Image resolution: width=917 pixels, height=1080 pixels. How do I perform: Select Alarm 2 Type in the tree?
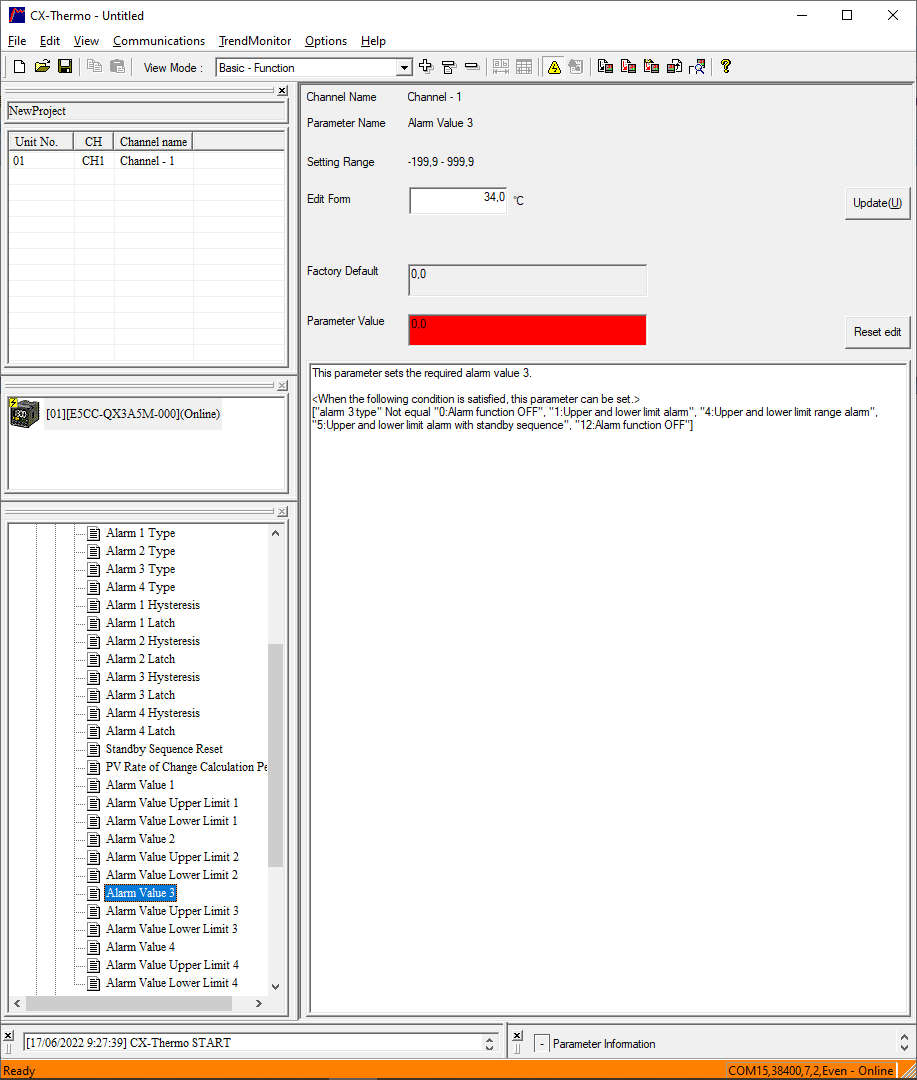[x=141, y=551]
